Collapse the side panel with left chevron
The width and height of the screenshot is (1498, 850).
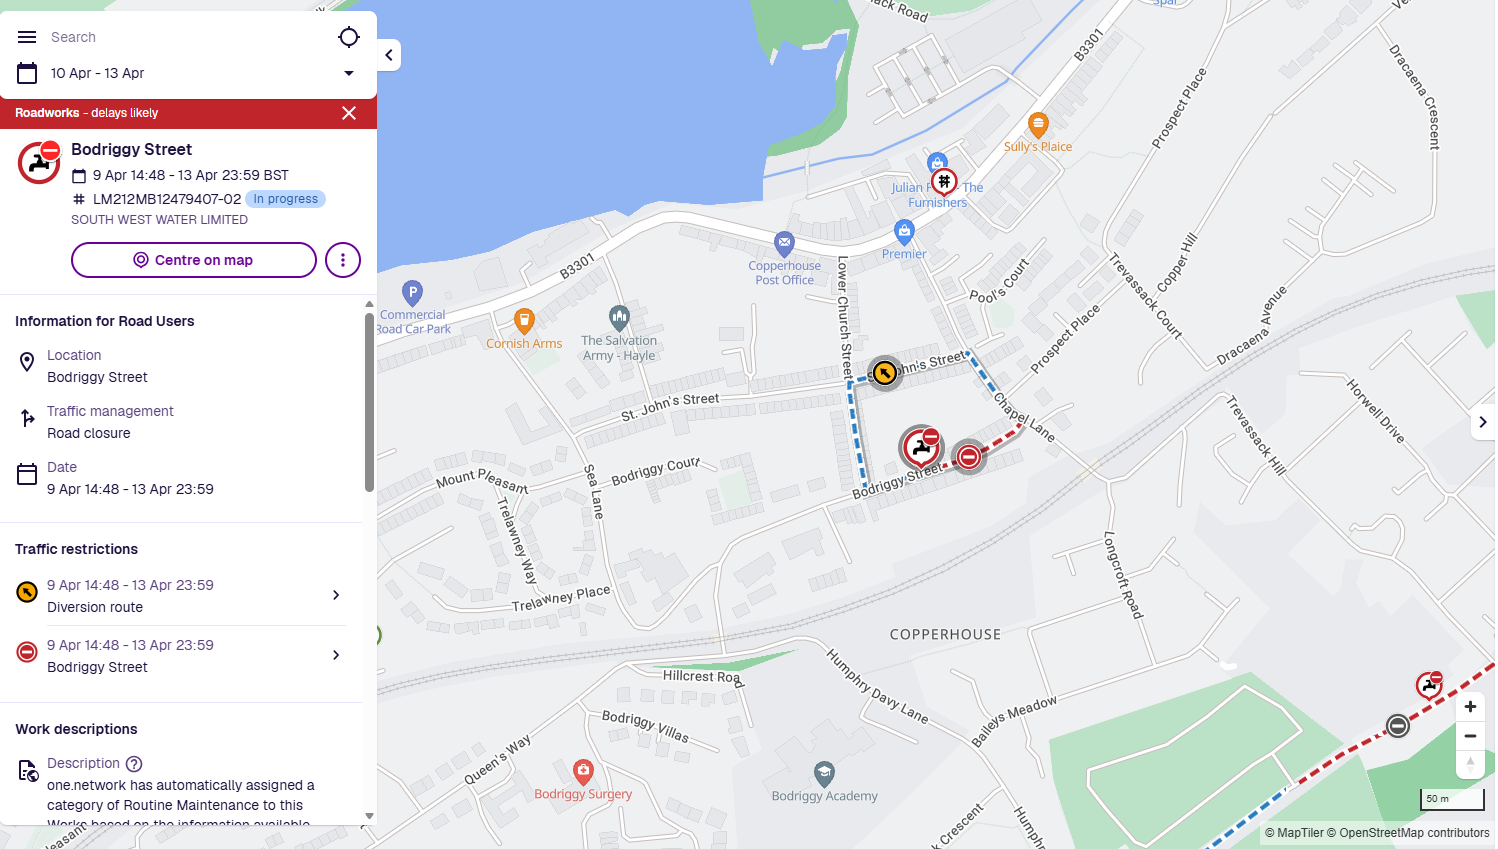click(x=389, y=55)
